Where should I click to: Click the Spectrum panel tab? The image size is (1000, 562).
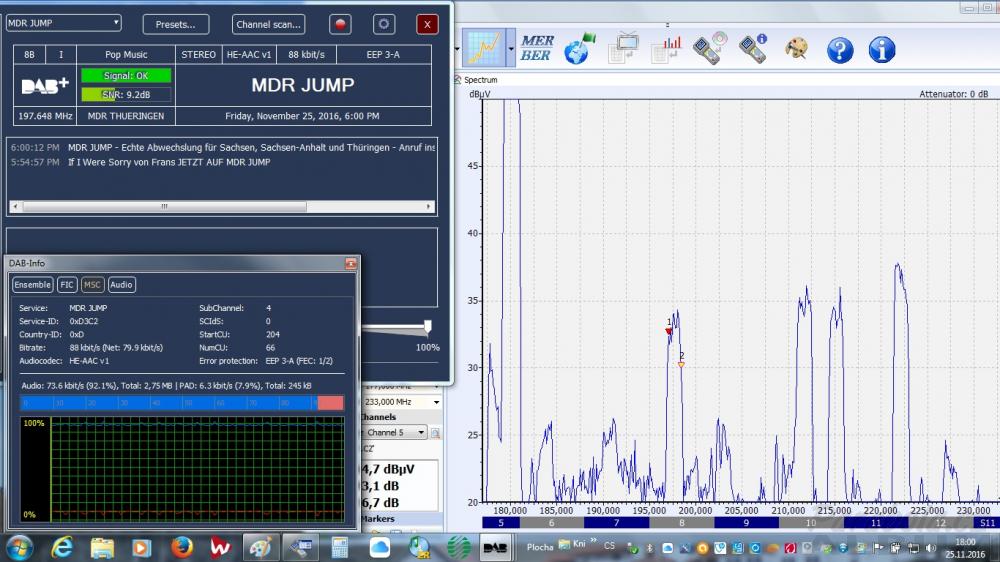[x=480, y=80]
